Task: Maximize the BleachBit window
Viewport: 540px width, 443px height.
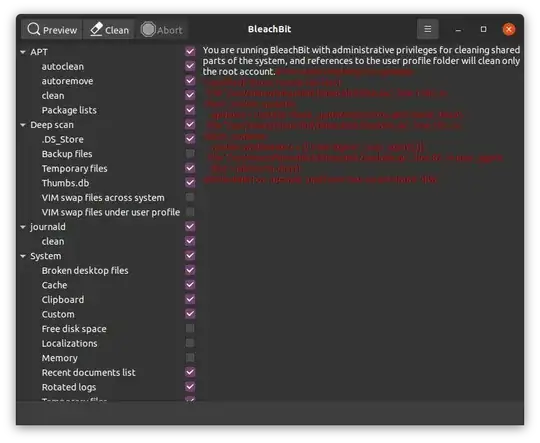Action: [484, 29]
